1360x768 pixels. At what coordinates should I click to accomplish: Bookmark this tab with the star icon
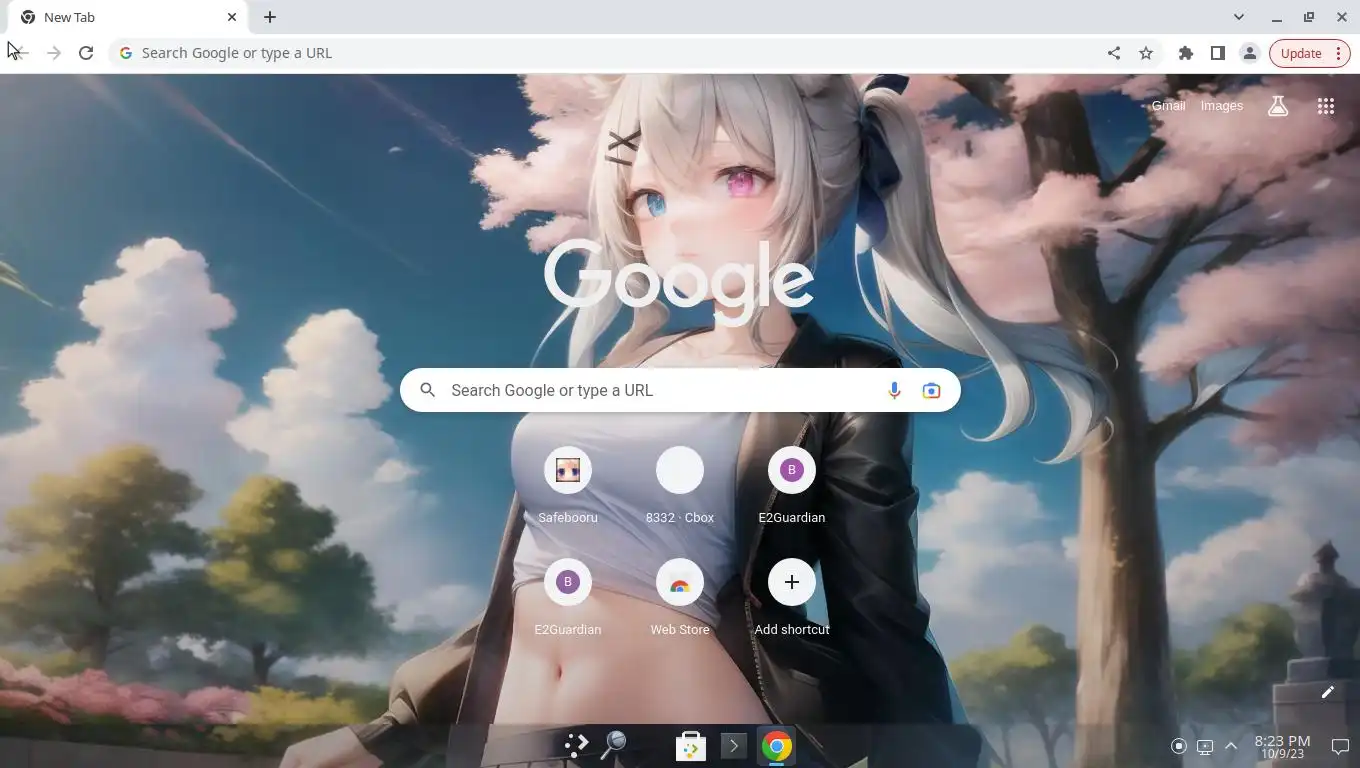pos(1146,53)
